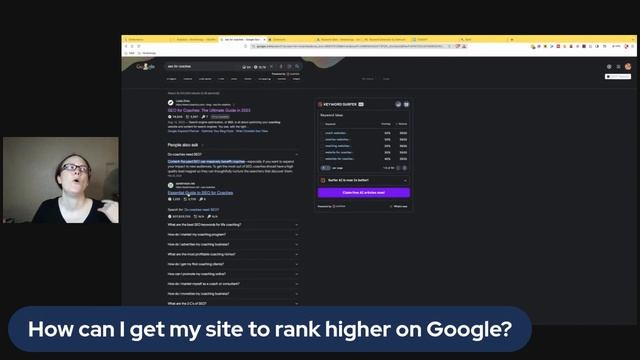Screen dimensions: 640x360
Task: Open the 'What's new' link in Keyword Surfer
Action: click(399, 207)
